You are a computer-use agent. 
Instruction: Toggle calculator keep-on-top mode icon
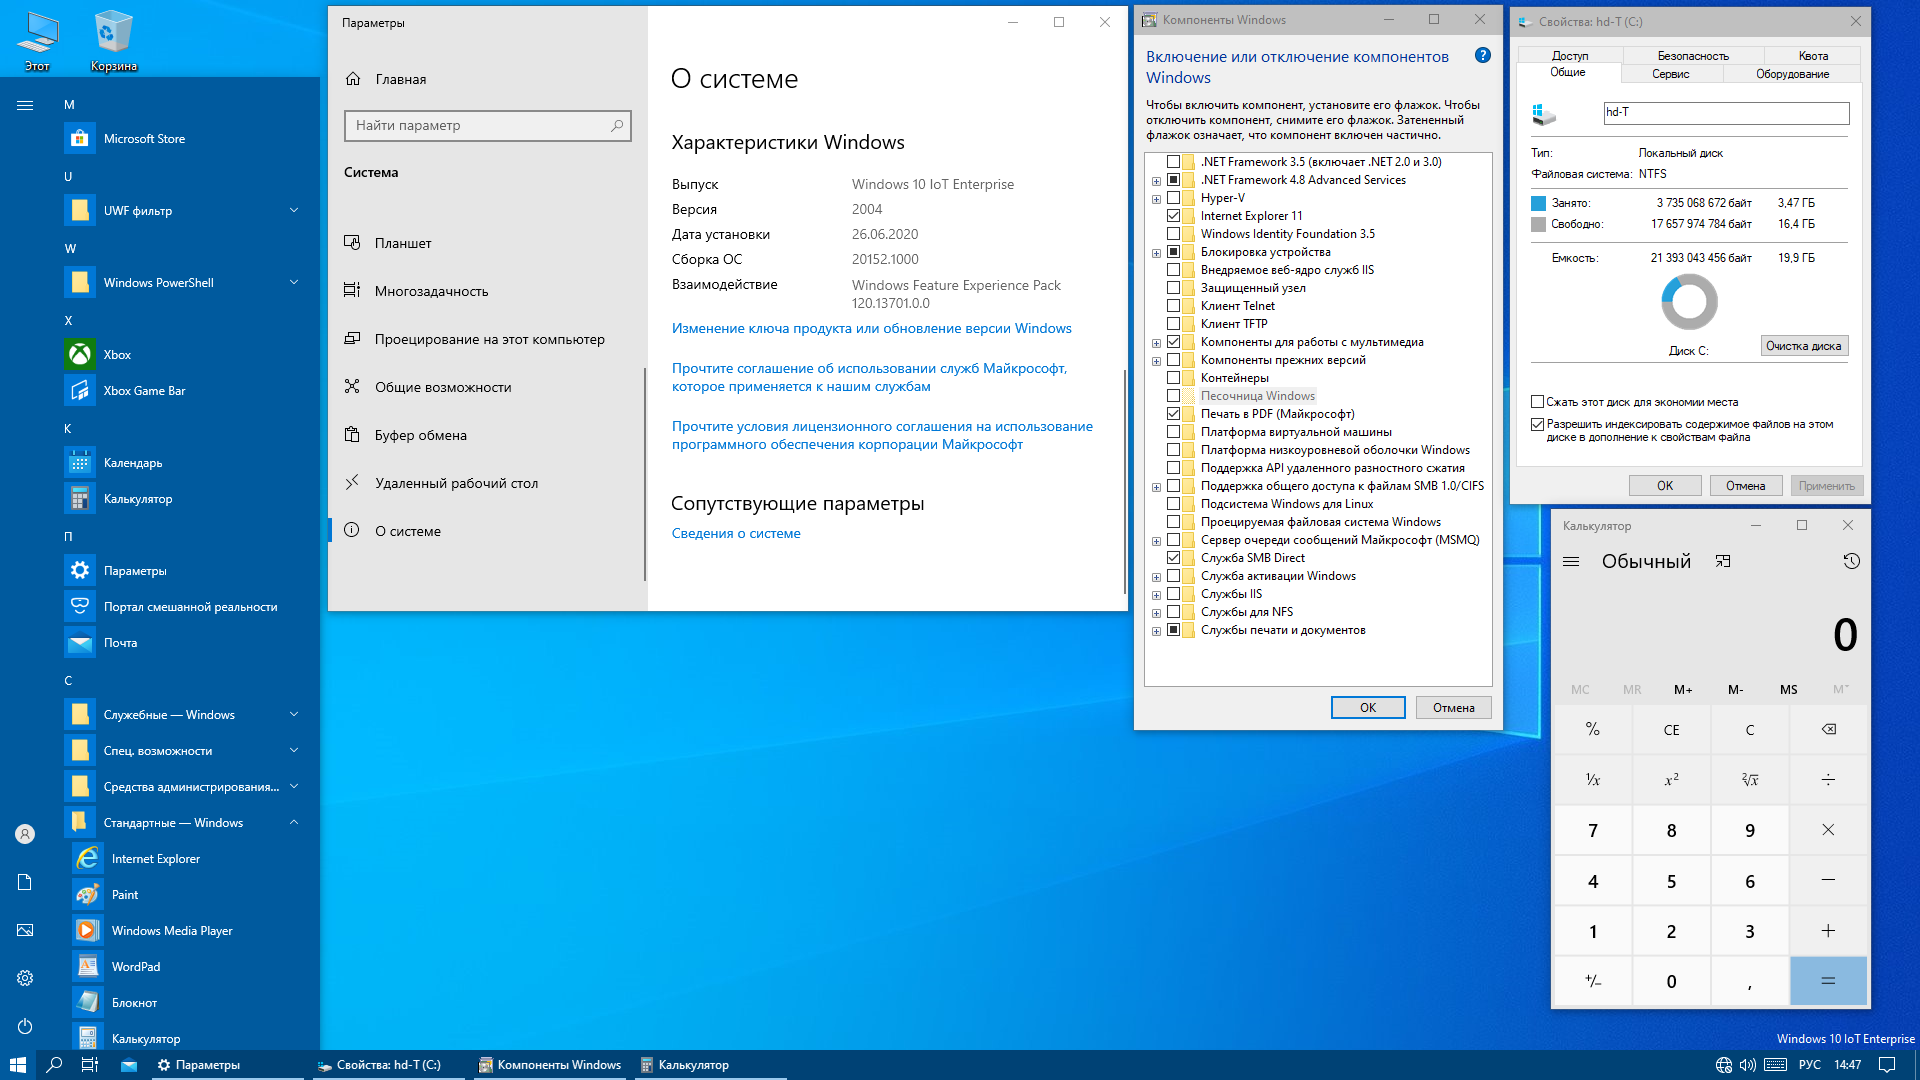point(1723,562)
